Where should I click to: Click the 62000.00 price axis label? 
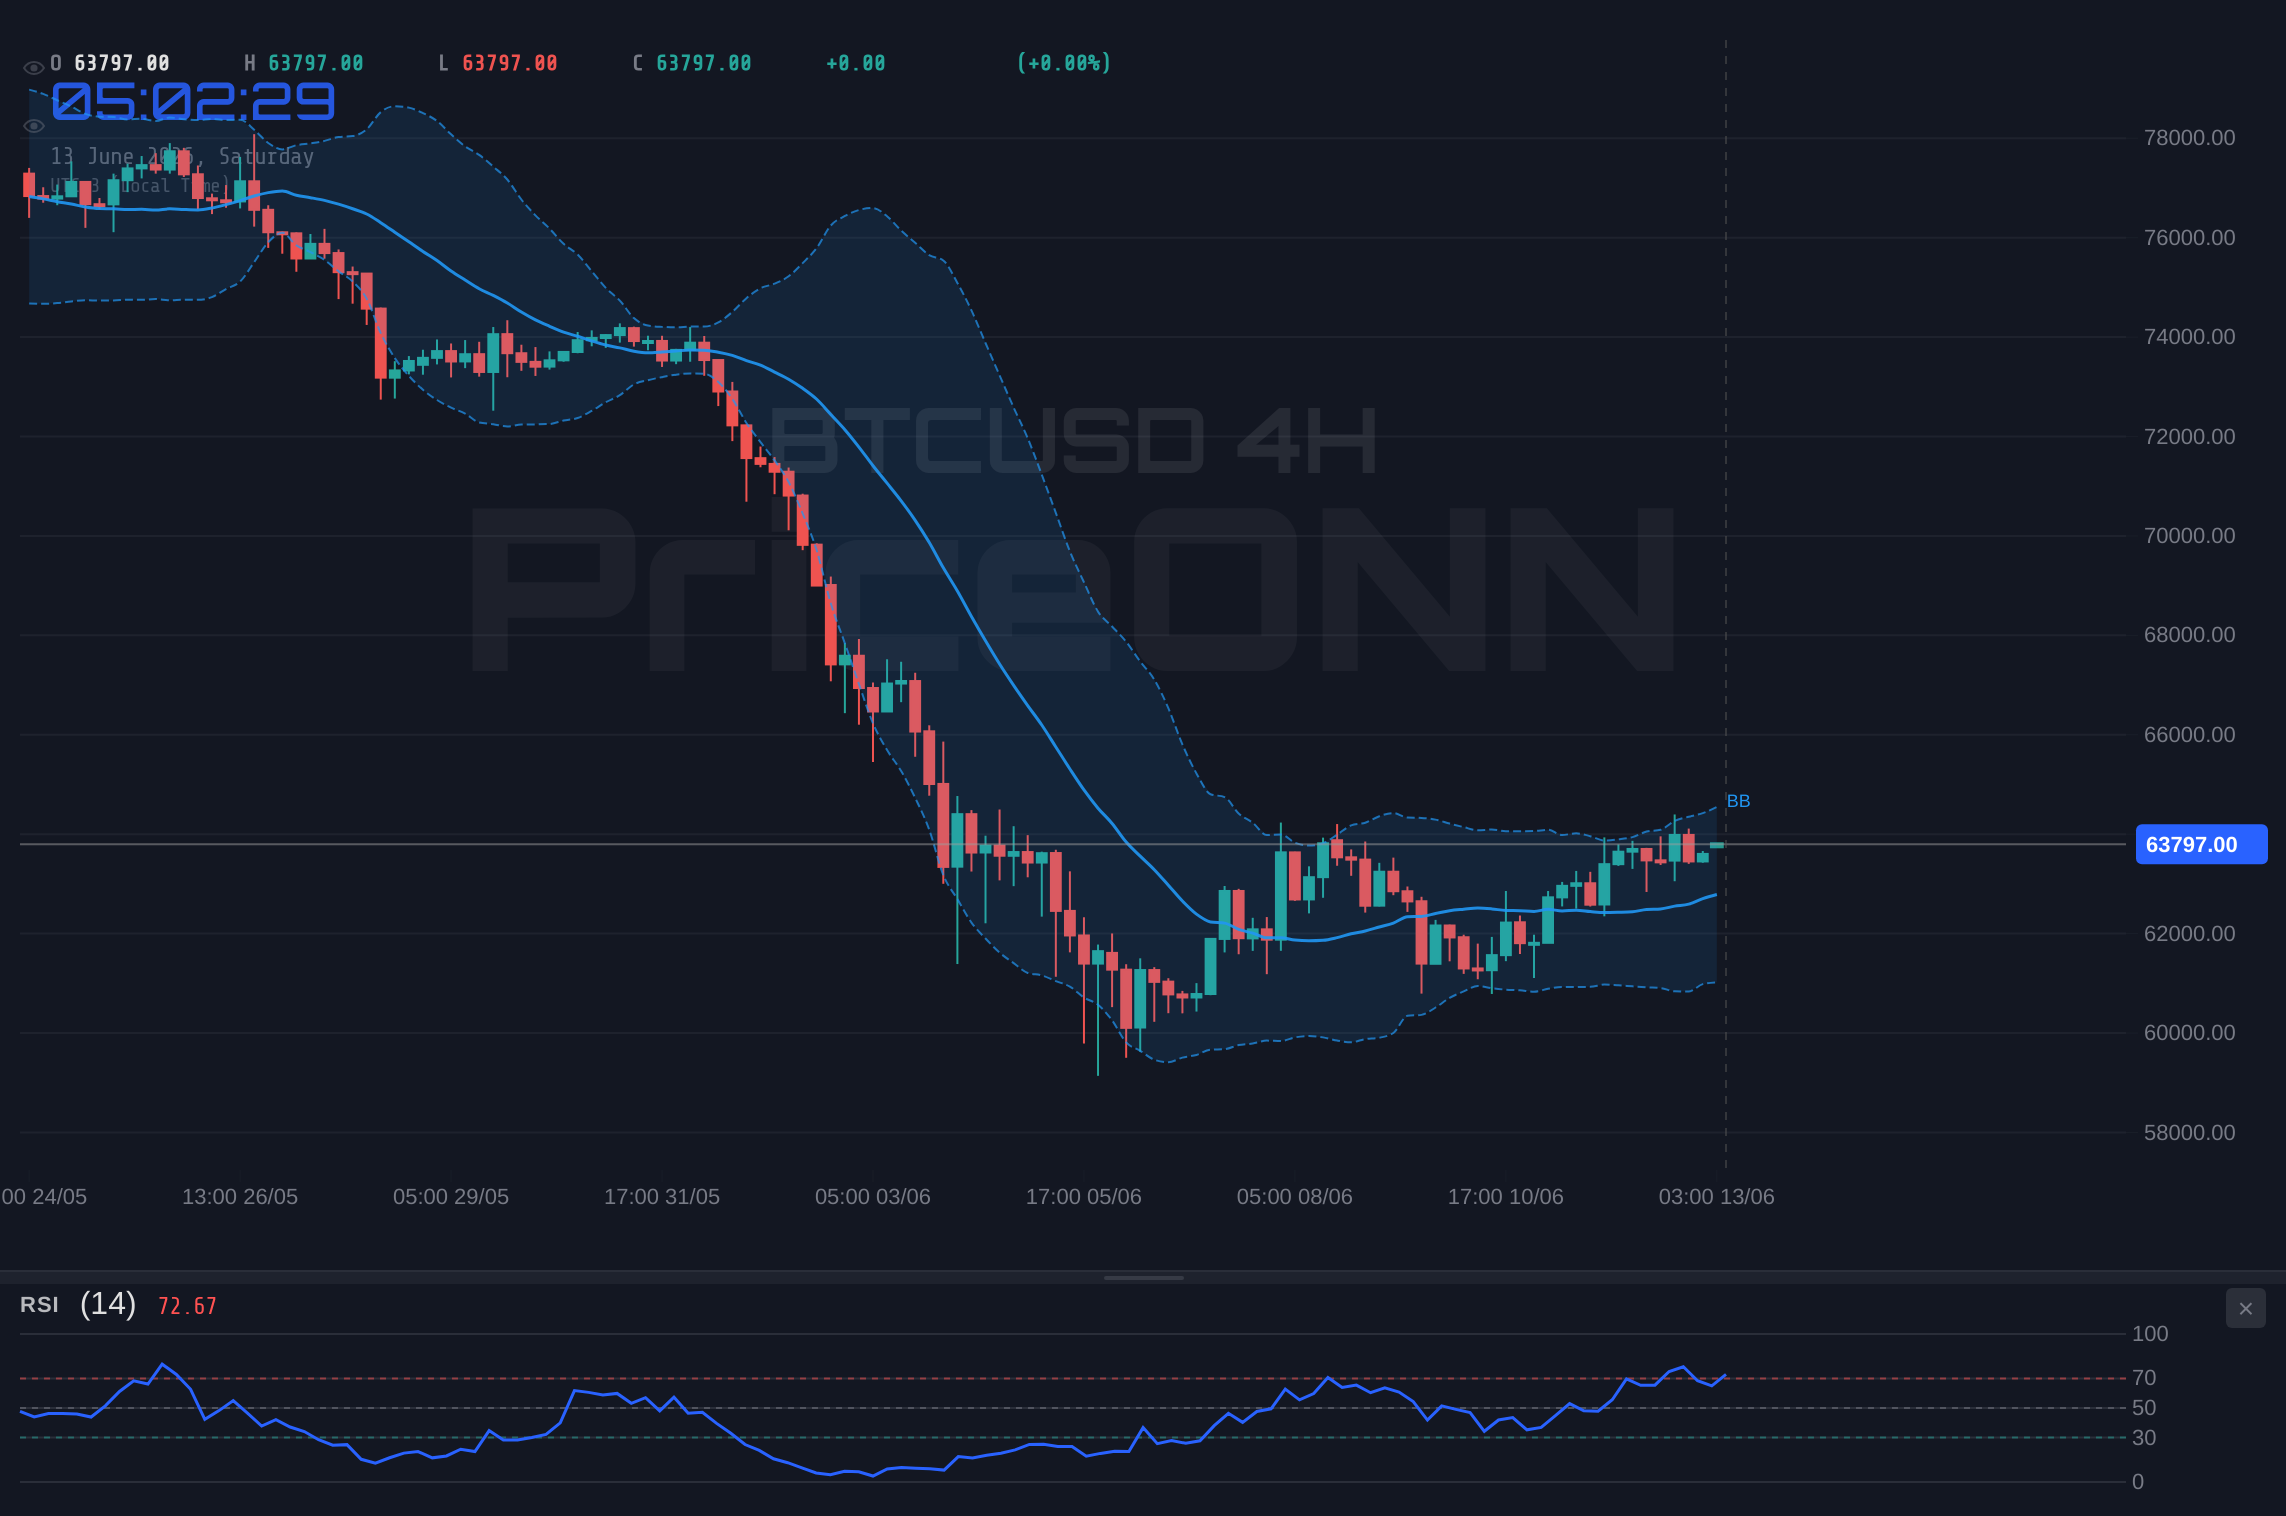pos(2189,934)
